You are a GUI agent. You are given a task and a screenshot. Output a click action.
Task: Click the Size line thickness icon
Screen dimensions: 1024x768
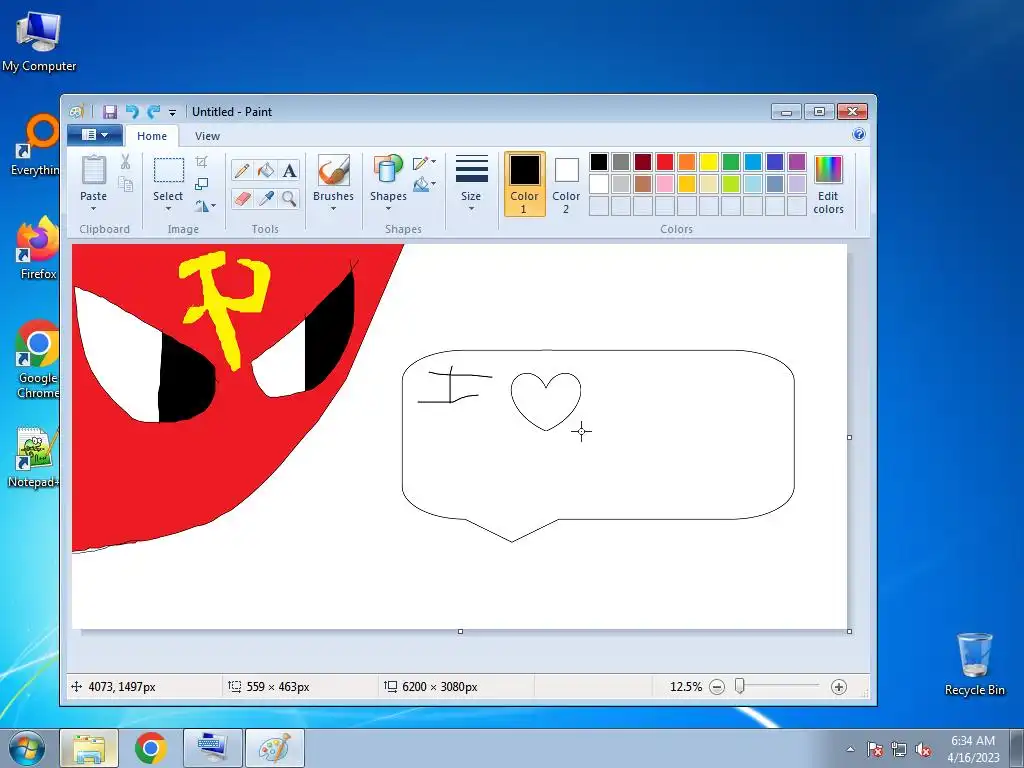pyautogui.click(x=472, y=170)
